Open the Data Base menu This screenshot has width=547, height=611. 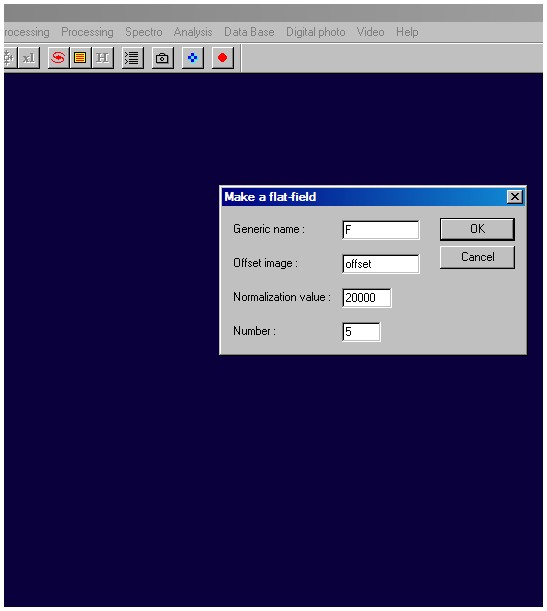pos(249,32)
